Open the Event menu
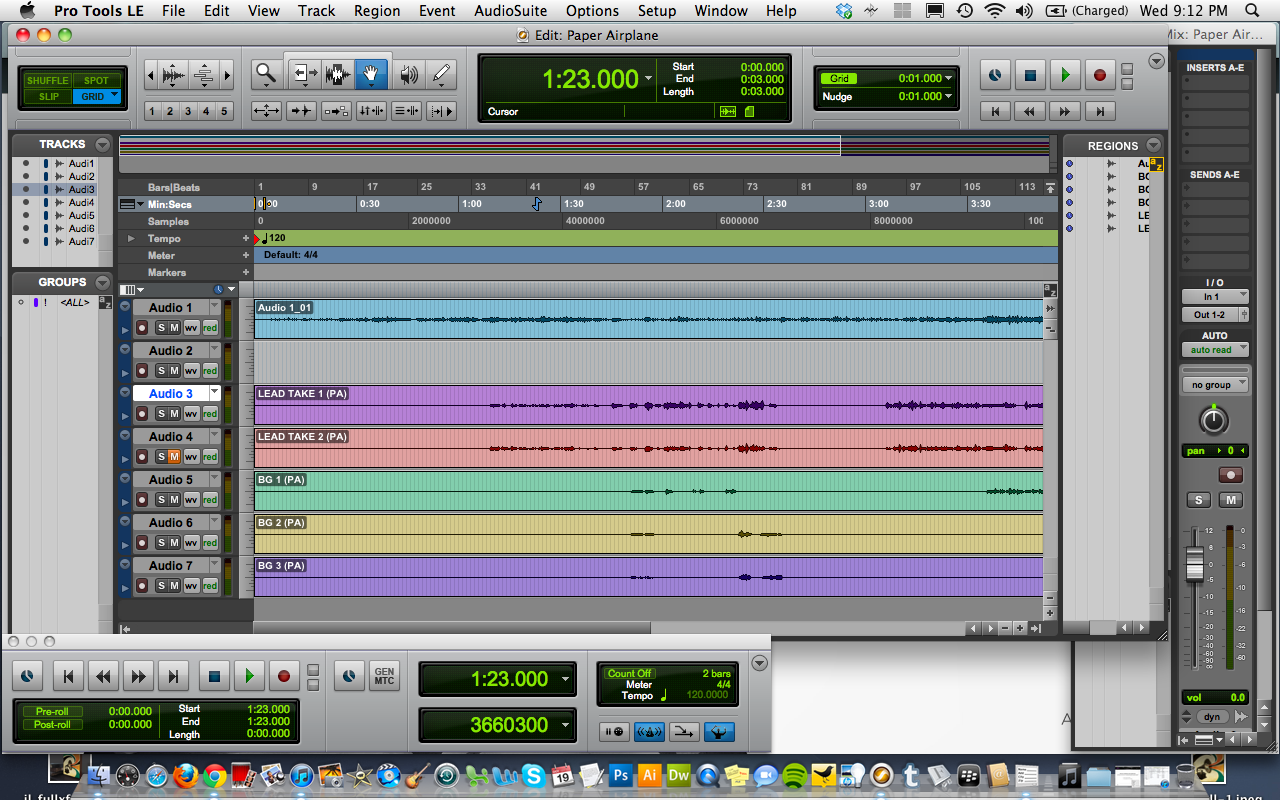Viewport: 1280px width, 800px height. (x=437, y=11)
